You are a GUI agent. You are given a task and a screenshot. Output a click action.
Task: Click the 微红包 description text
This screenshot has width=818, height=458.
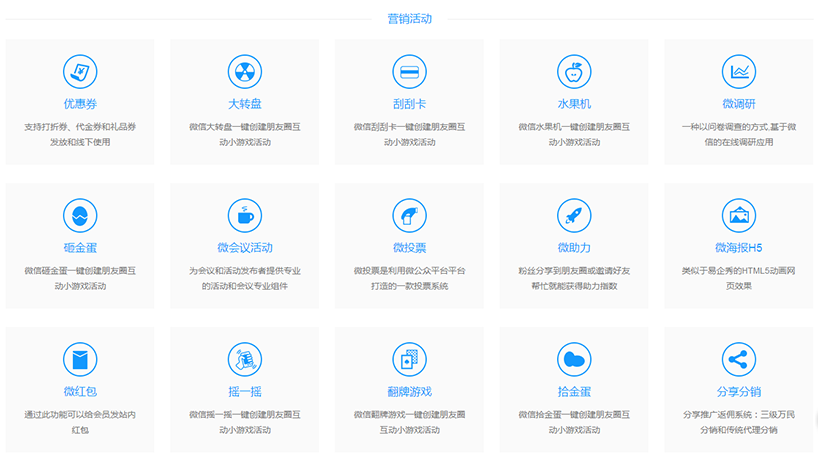80,422
